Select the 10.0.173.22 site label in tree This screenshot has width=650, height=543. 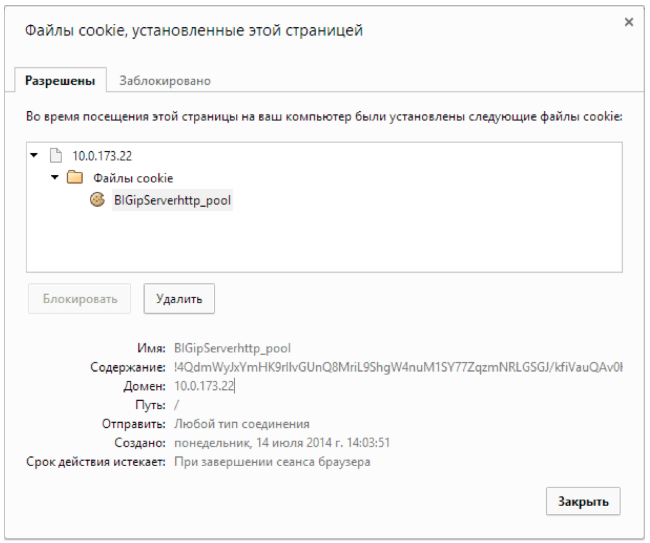click(101, 156)
